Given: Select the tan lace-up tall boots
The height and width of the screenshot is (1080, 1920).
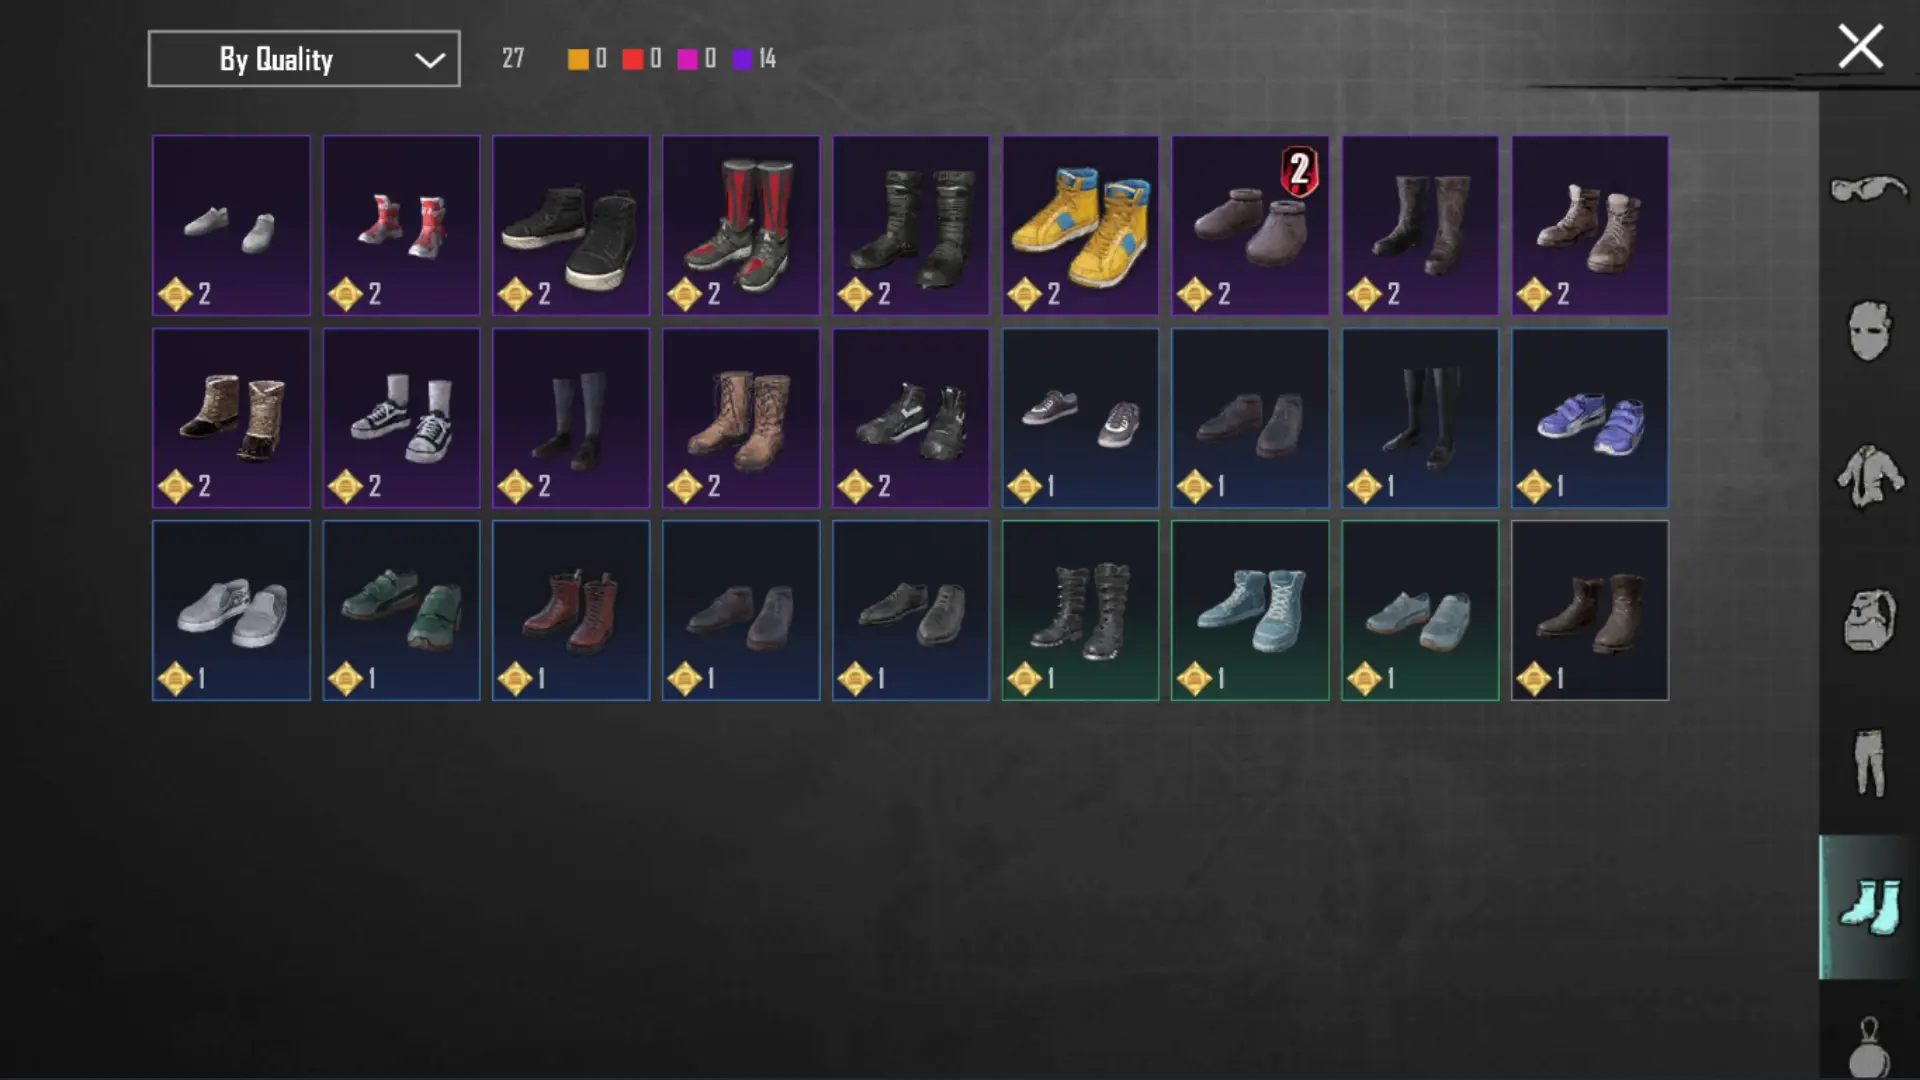Looking at the screenshot, I should click(x=741, y=418).
